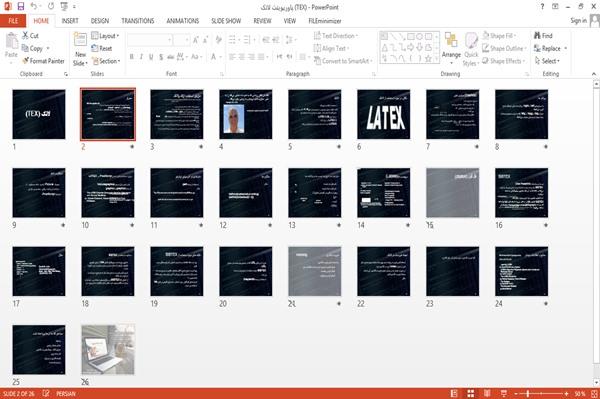Click Clear All Formatting icon

pos(218,40)
